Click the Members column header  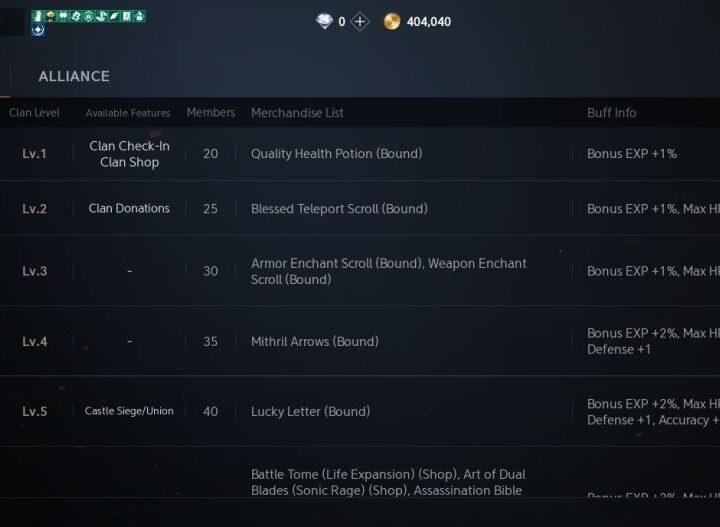click(x=211, y=113)
